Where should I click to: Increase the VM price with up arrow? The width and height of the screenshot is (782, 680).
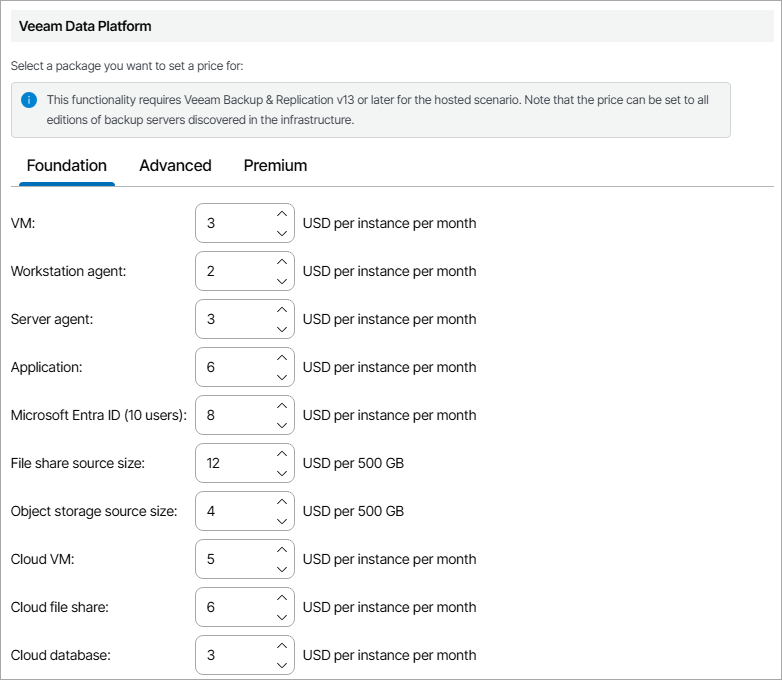[x=281, y=213]
